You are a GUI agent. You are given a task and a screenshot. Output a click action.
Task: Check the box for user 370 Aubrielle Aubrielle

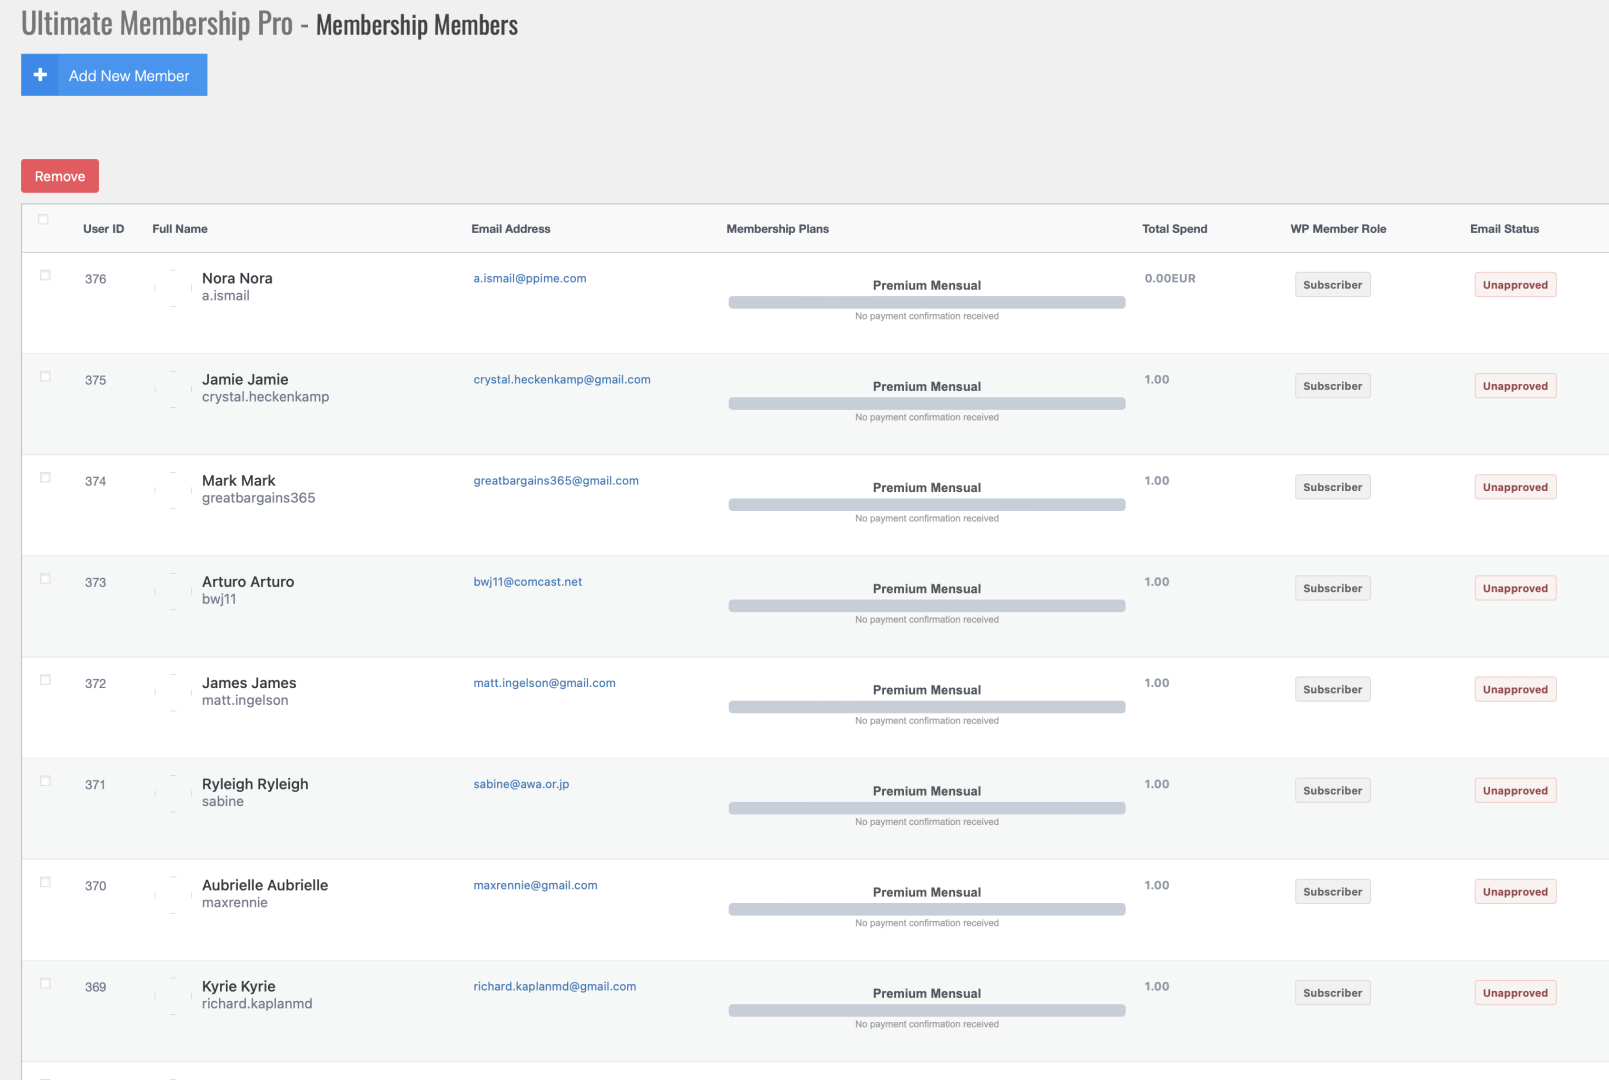tap(45, 882)
